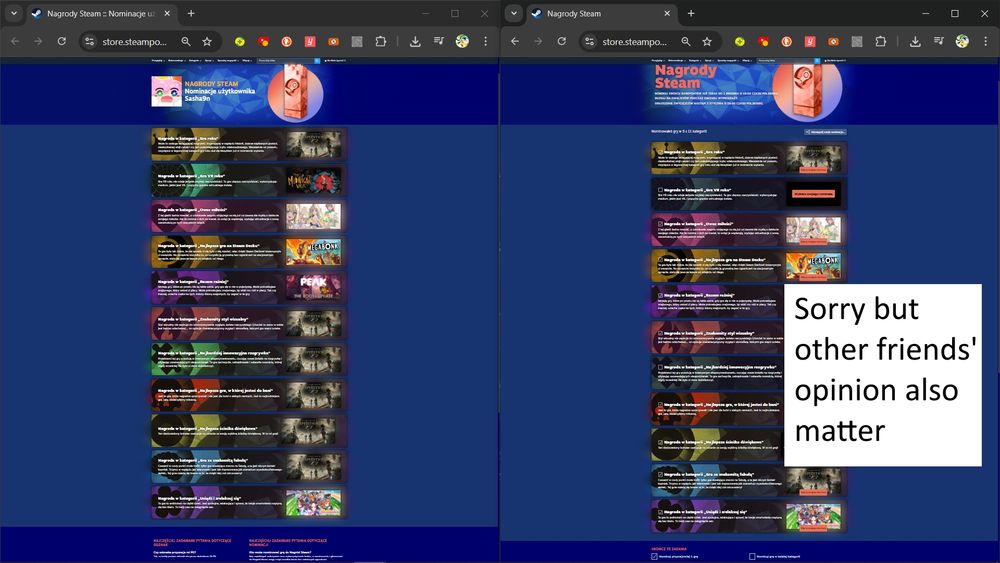
Task: Open Downloads in the left window toolbar
Action: coord(415,41)
